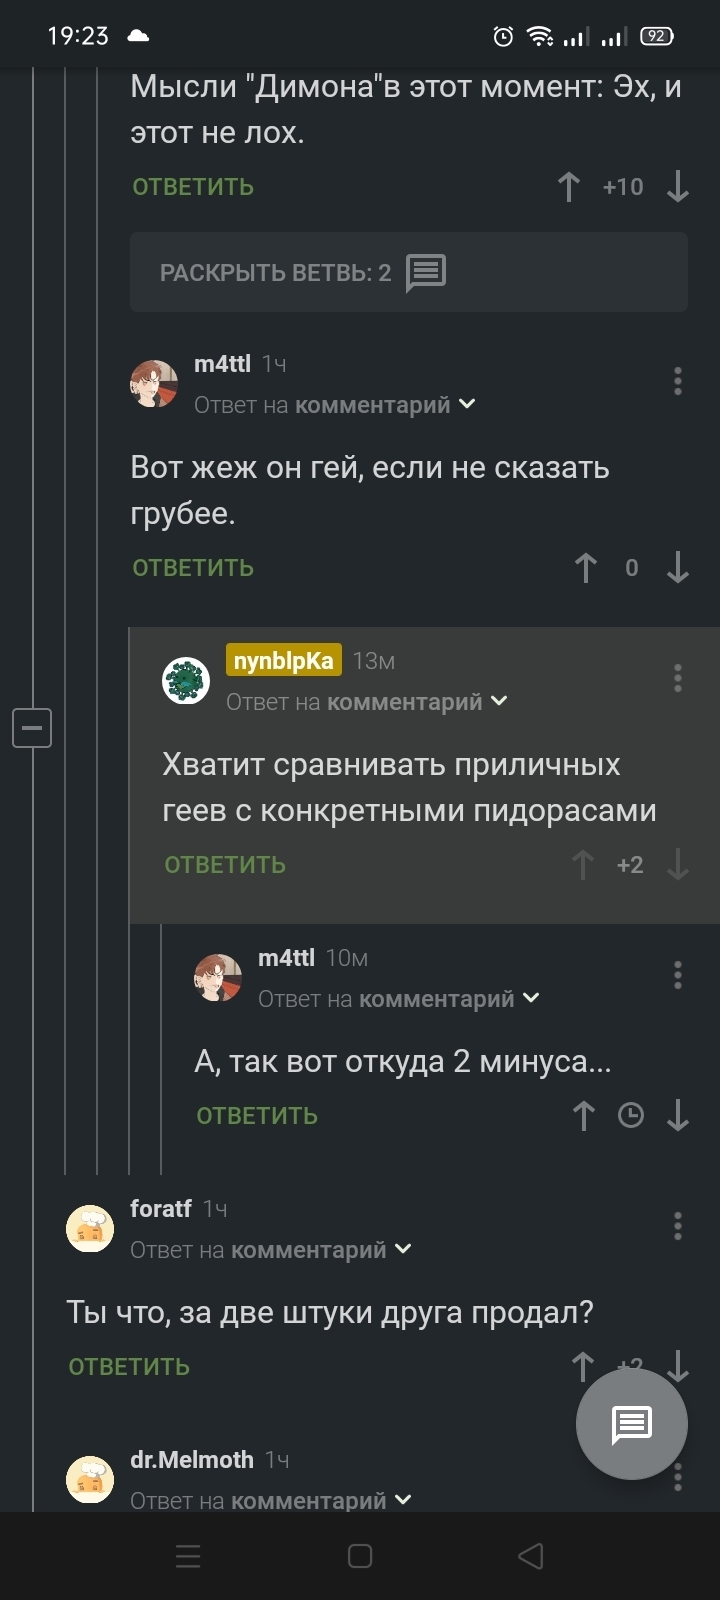Upvote the nynblpKa comment

coord(583,865)
